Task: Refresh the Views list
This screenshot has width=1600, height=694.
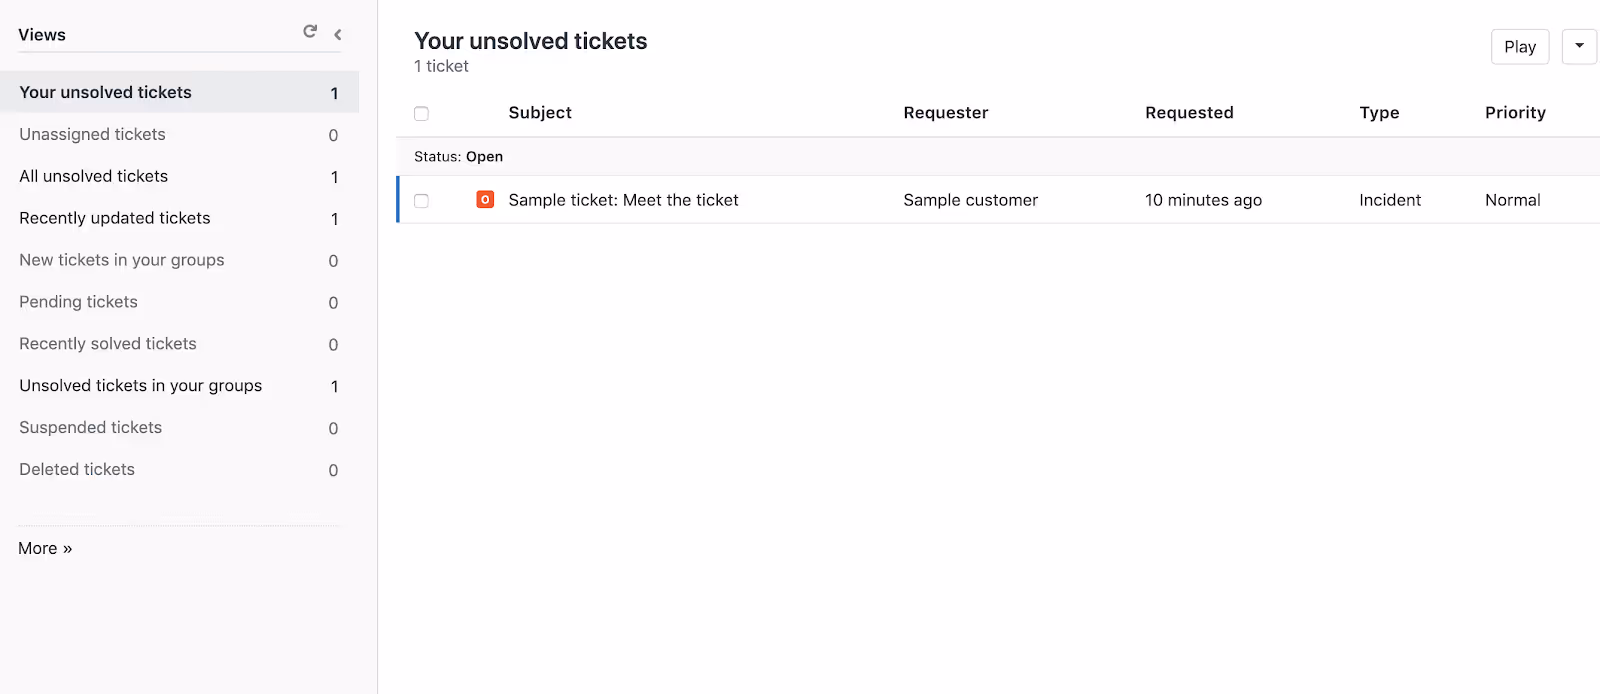Action: coord(309,31)
